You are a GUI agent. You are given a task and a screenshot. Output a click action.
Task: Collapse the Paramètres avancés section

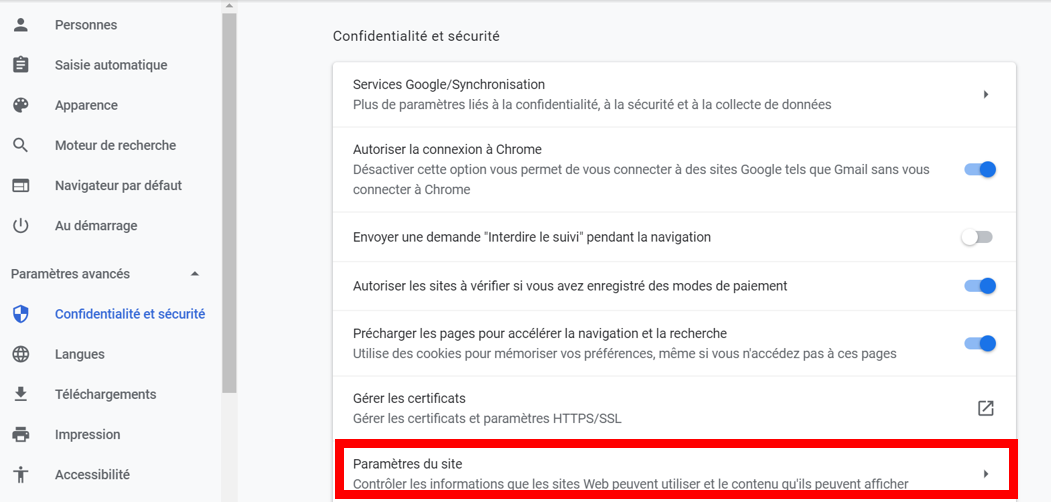coord(195,274)
